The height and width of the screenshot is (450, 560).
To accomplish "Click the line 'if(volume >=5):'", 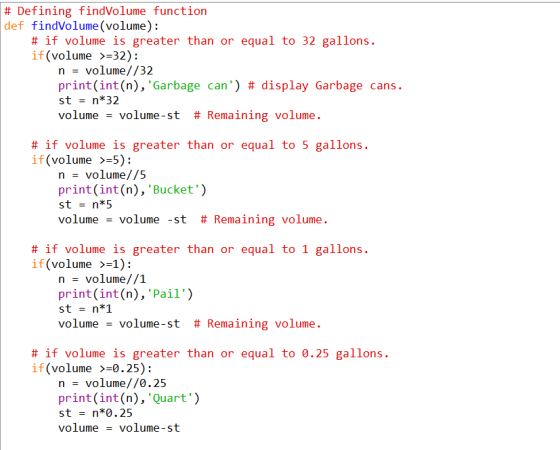I will [x=82, y=160].
